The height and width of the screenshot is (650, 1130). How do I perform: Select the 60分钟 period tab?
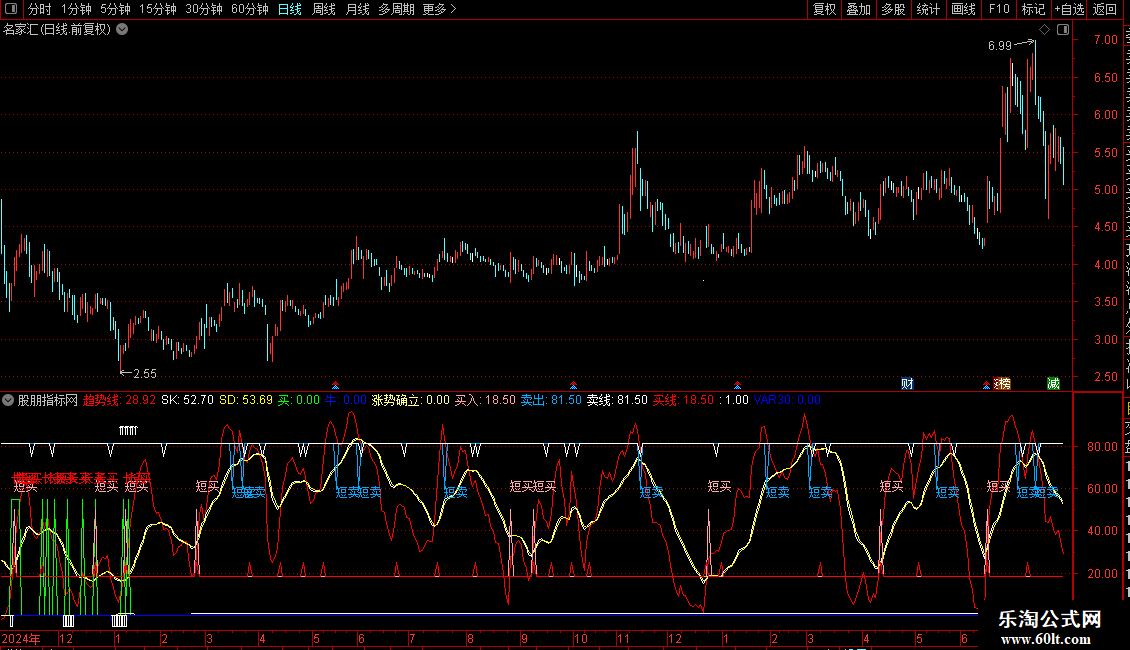click(250, 9)
